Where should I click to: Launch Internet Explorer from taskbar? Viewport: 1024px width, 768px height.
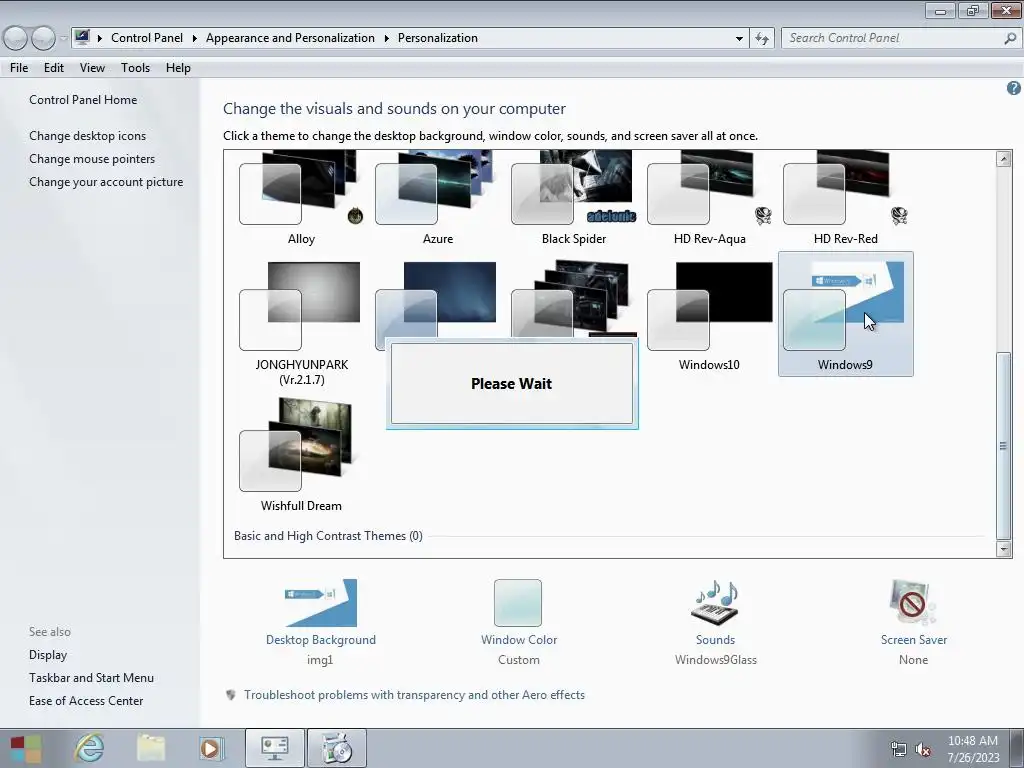click(x=89, y=748)
